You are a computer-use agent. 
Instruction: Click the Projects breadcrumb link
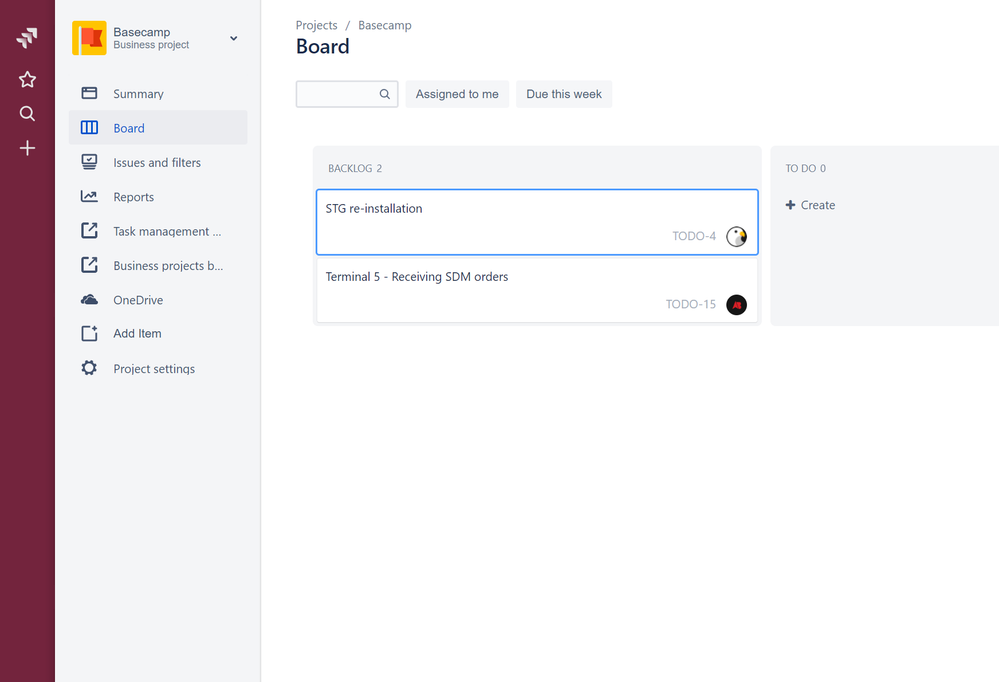(x=316, y=25)
